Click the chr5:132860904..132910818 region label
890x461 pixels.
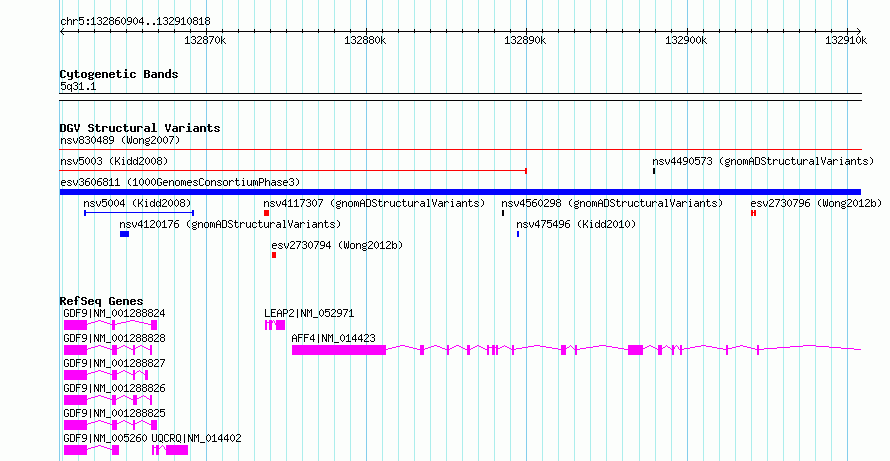[x=135, y=22]
